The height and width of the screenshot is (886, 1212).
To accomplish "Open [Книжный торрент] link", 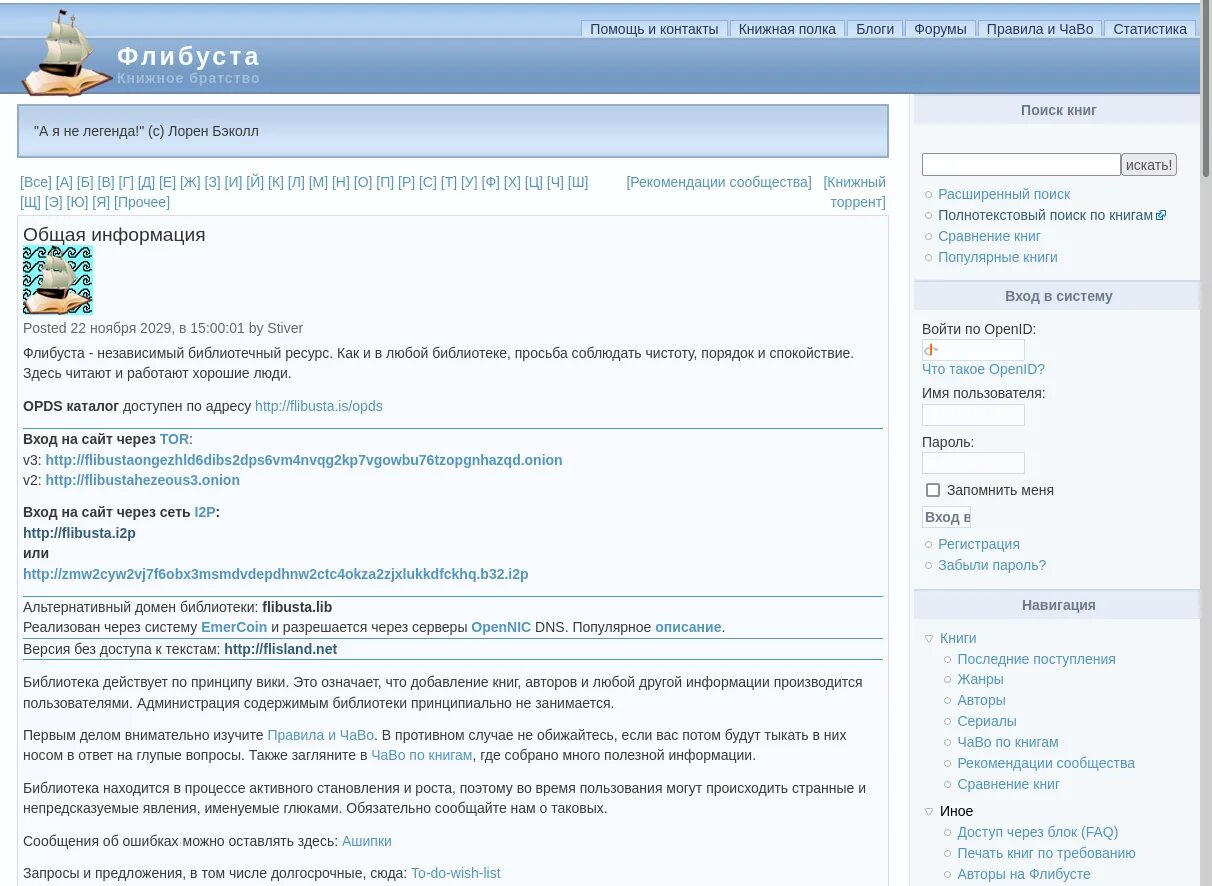I will [x=855, y=192].
